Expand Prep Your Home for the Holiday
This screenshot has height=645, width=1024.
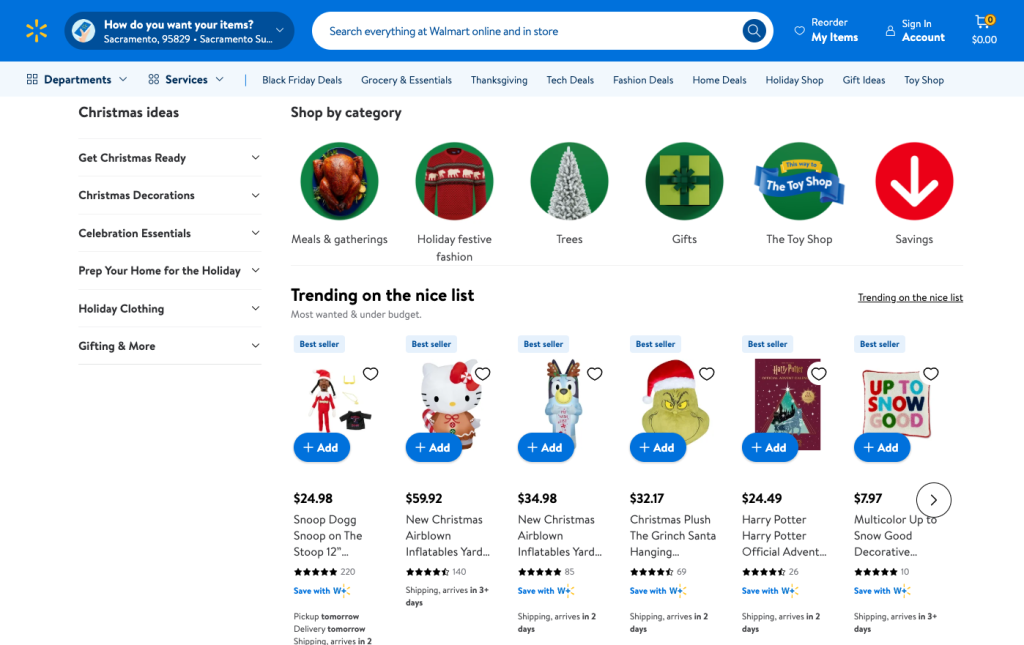point(169,270)
